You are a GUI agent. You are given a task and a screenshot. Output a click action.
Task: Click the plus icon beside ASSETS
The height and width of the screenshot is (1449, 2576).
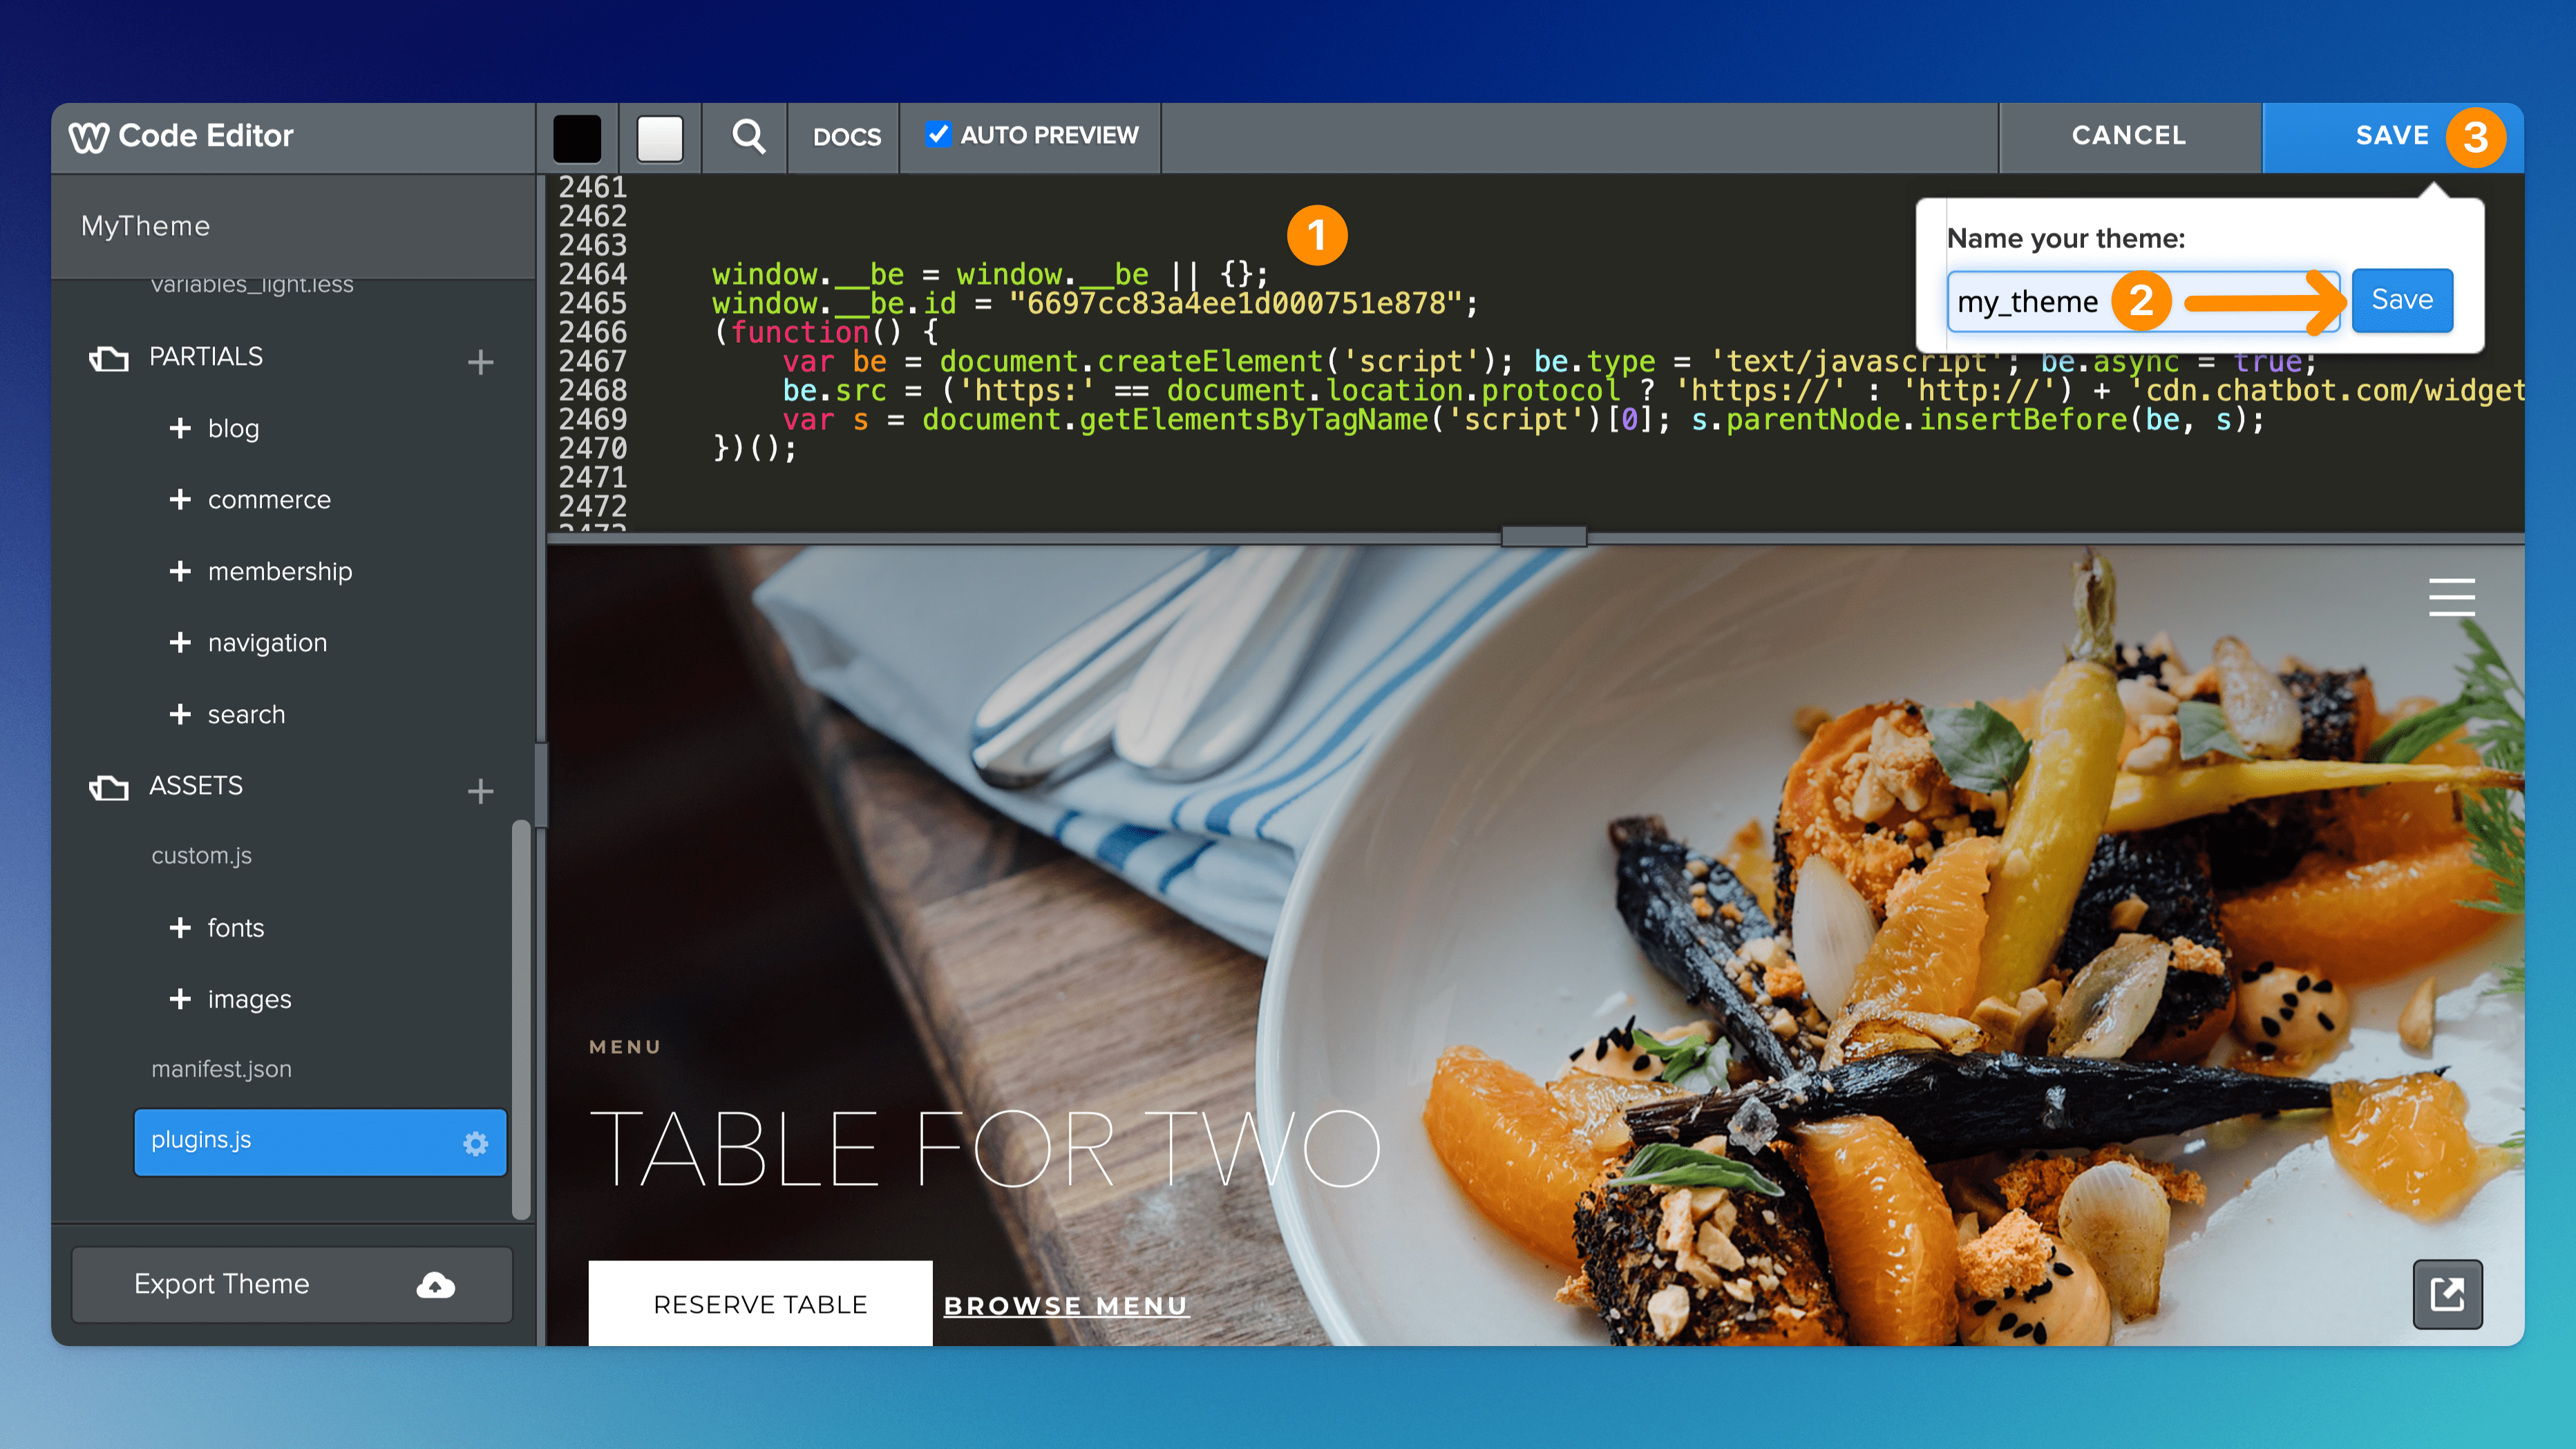coord(480,791)
